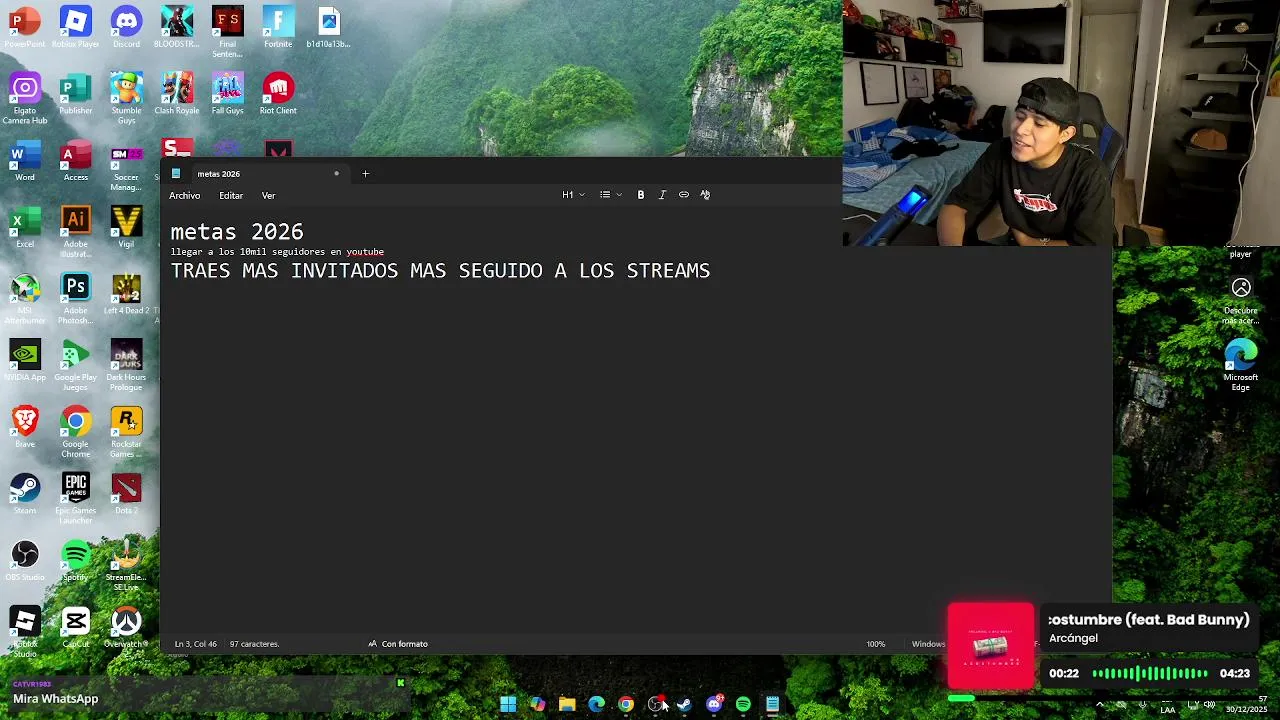Open the Fortnite desktop shortcut
Image resolution: width=1280 pixels, height=720 pixels.
pos(278,27)
